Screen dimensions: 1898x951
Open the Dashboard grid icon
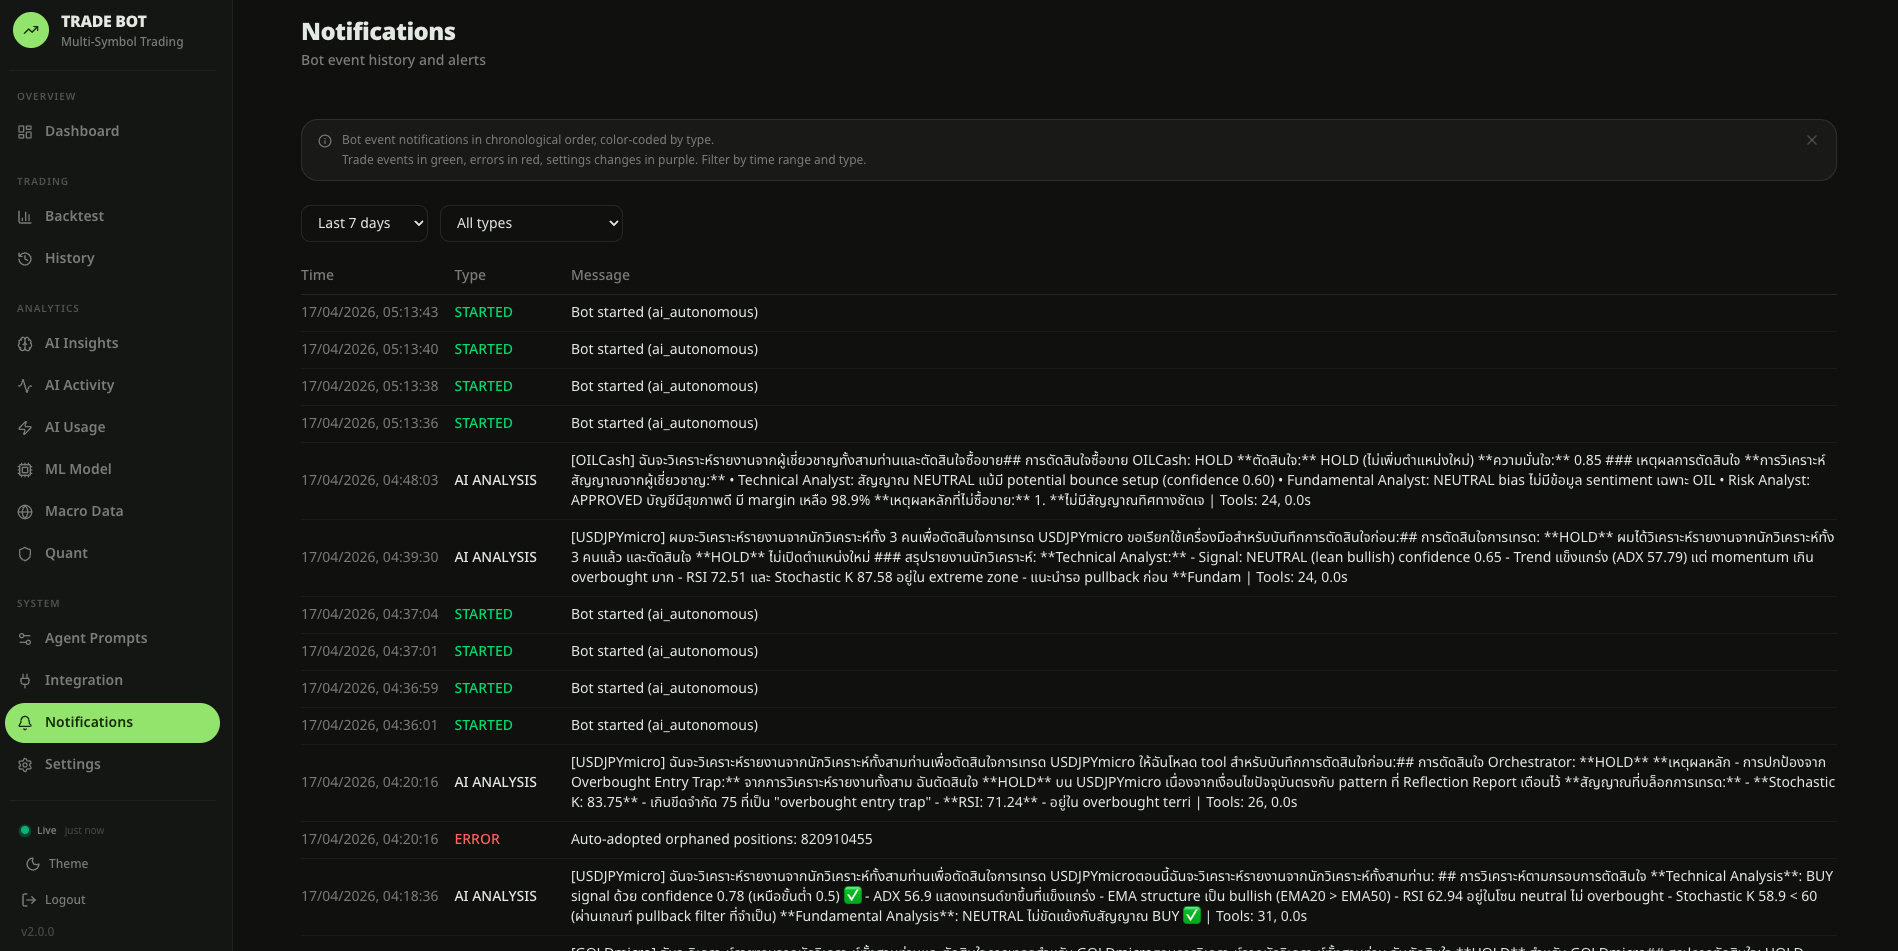(x=25, y=132)
